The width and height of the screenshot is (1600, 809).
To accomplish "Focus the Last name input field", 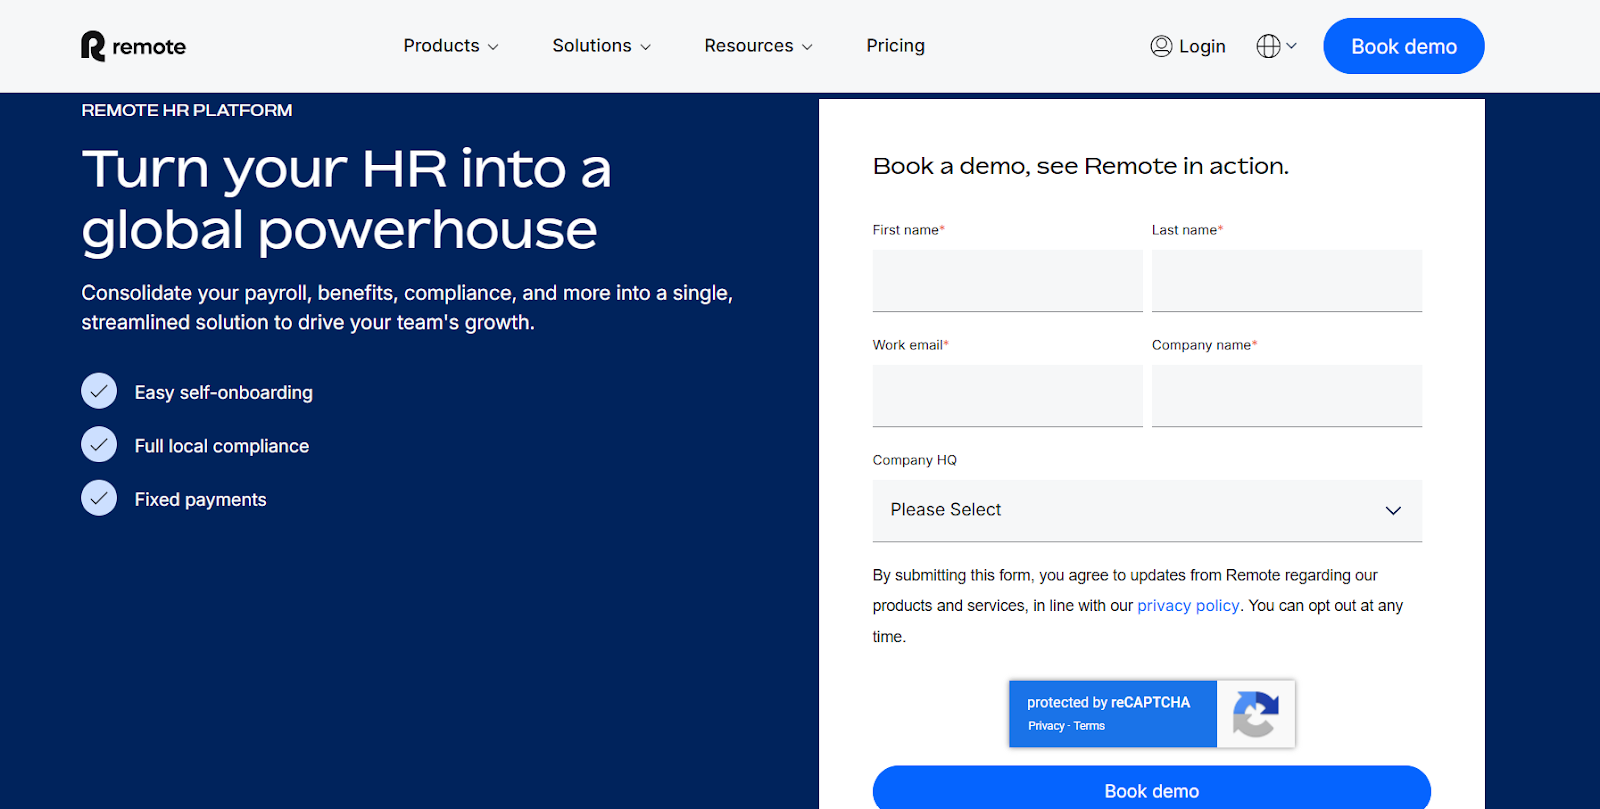I will [x=1287, y=281].
